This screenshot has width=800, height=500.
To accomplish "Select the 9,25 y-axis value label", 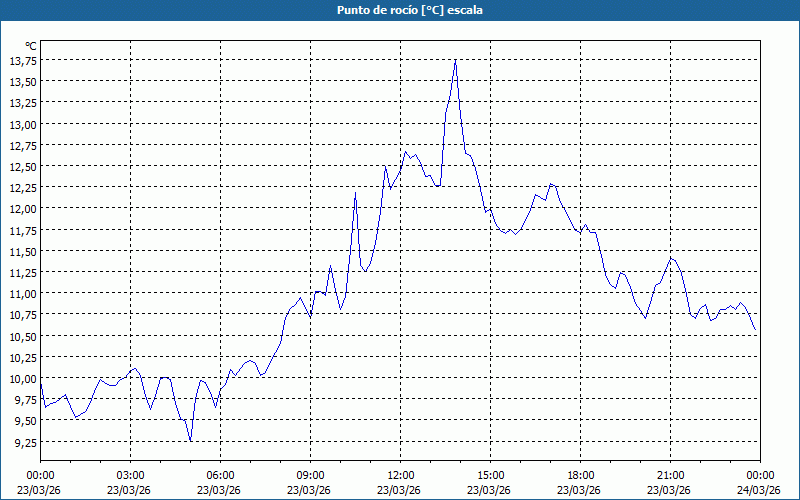I will point(23,442).
